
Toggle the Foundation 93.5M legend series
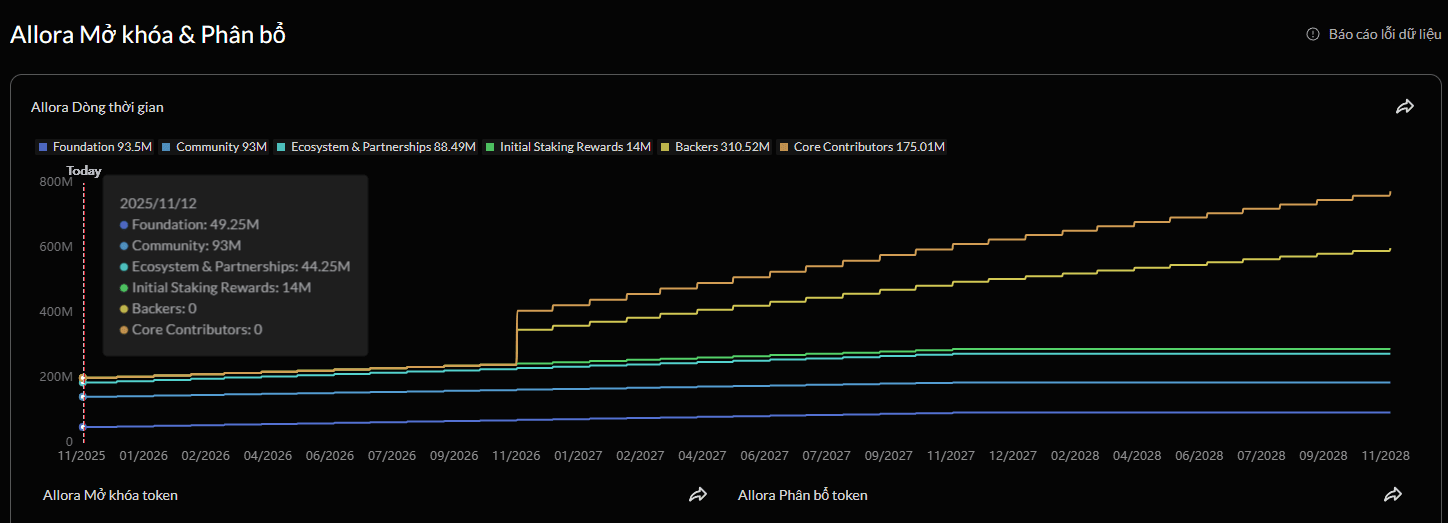[95, 147]
